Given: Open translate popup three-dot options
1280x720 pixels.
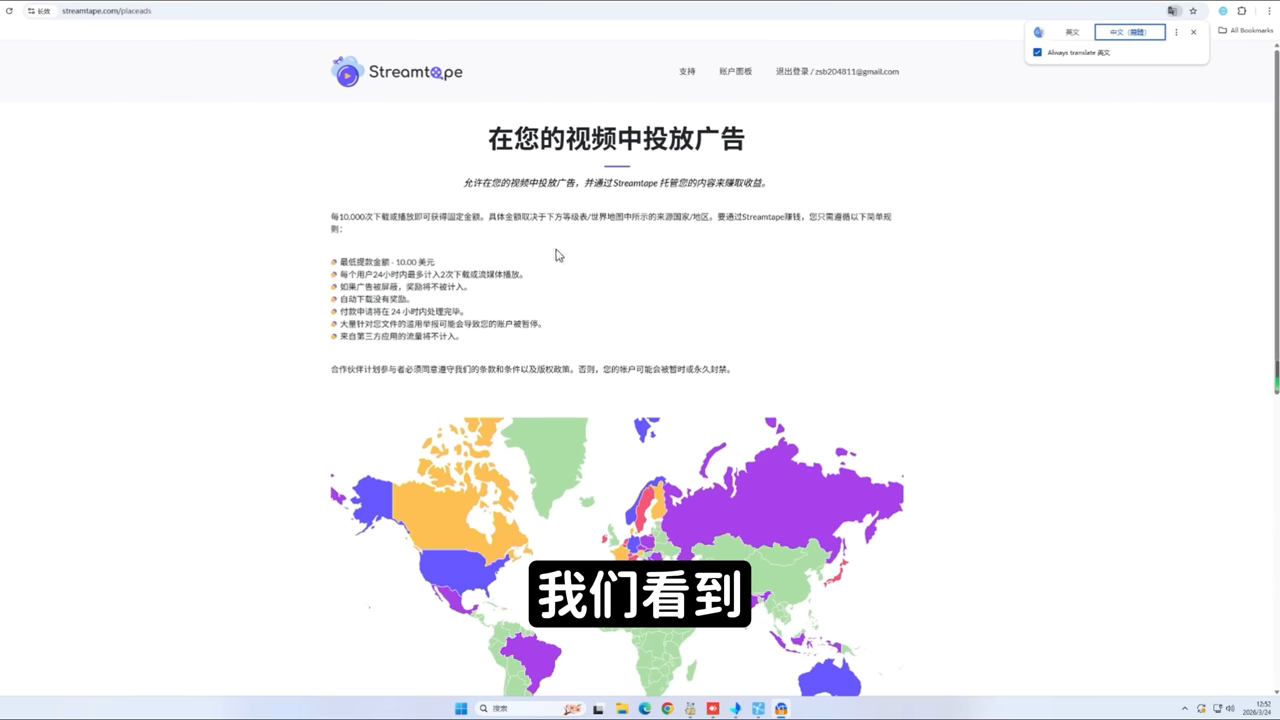Looking at the screenshot, I should (1176, 32).
